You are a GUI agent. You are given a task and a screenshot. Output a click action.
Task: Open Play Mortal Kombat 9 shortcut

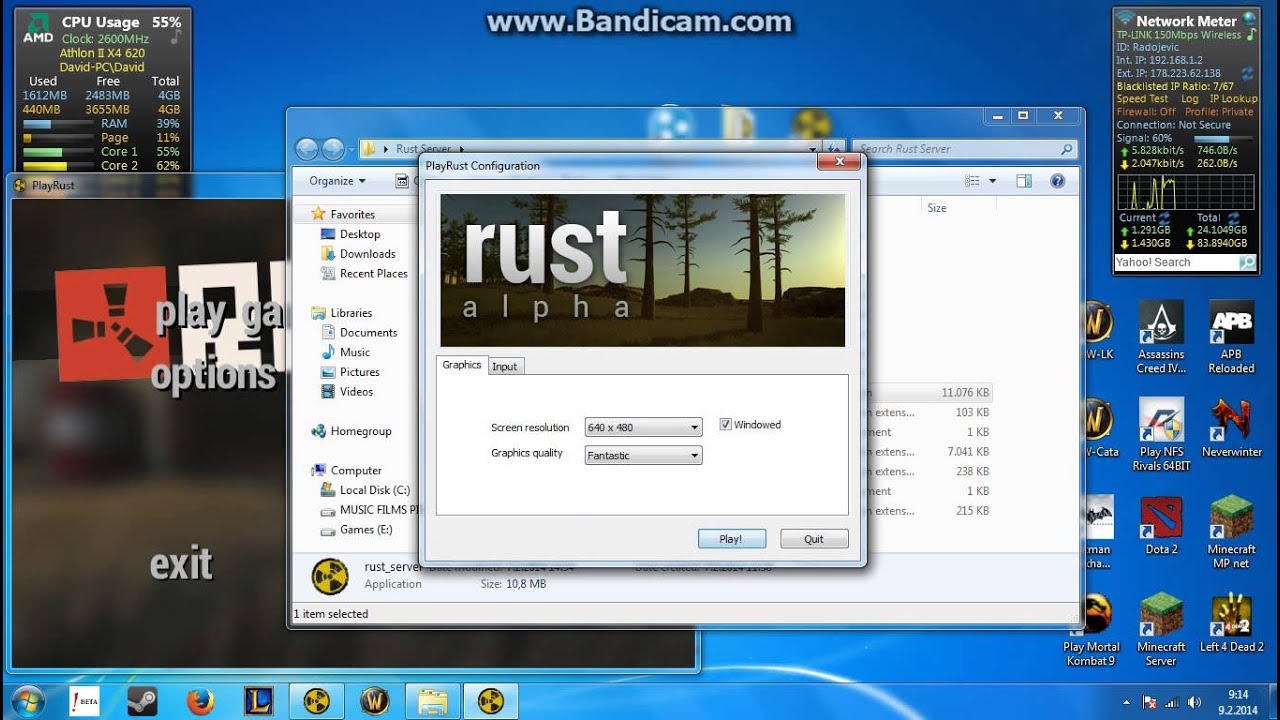(1090, 631)
